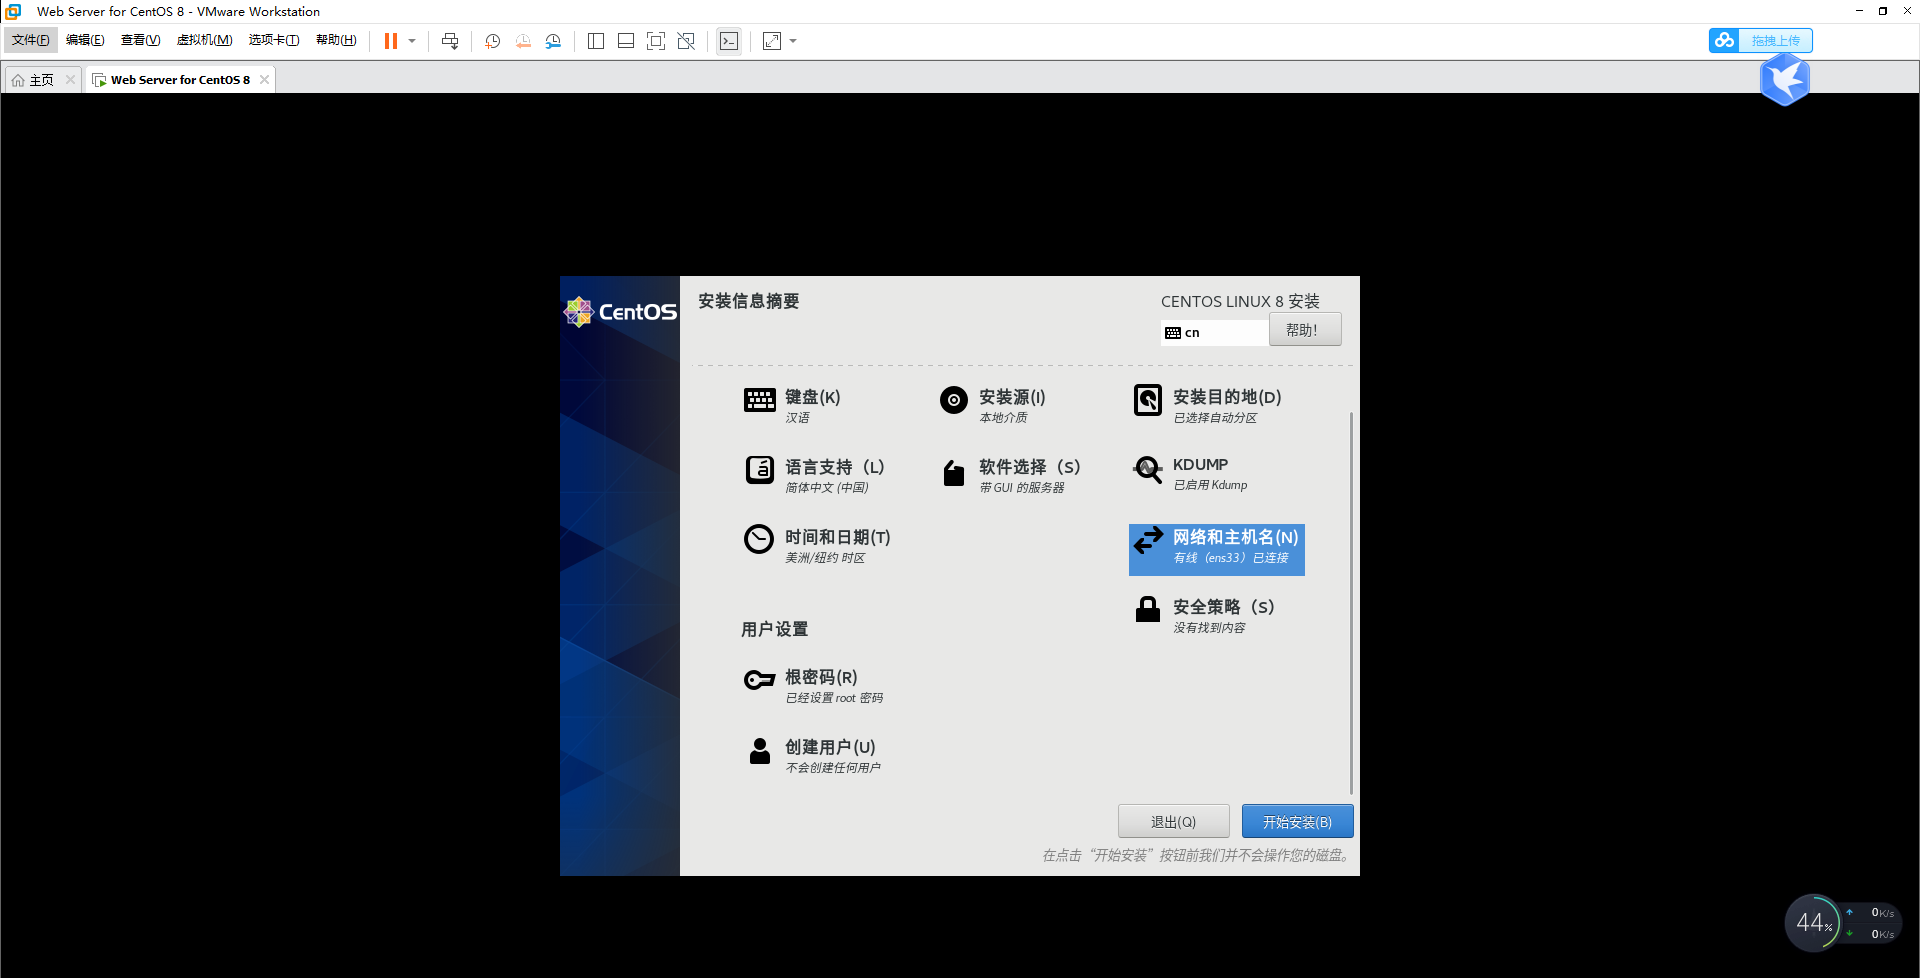Click the 没有找到内容 status text

[1209, 628]
